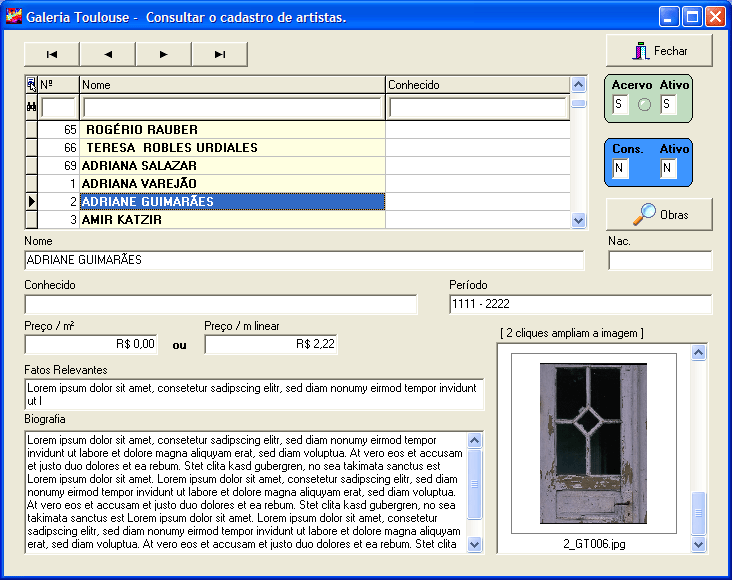
Task: Click the image panel scrollbar thumb
Action: click(698, 513)
